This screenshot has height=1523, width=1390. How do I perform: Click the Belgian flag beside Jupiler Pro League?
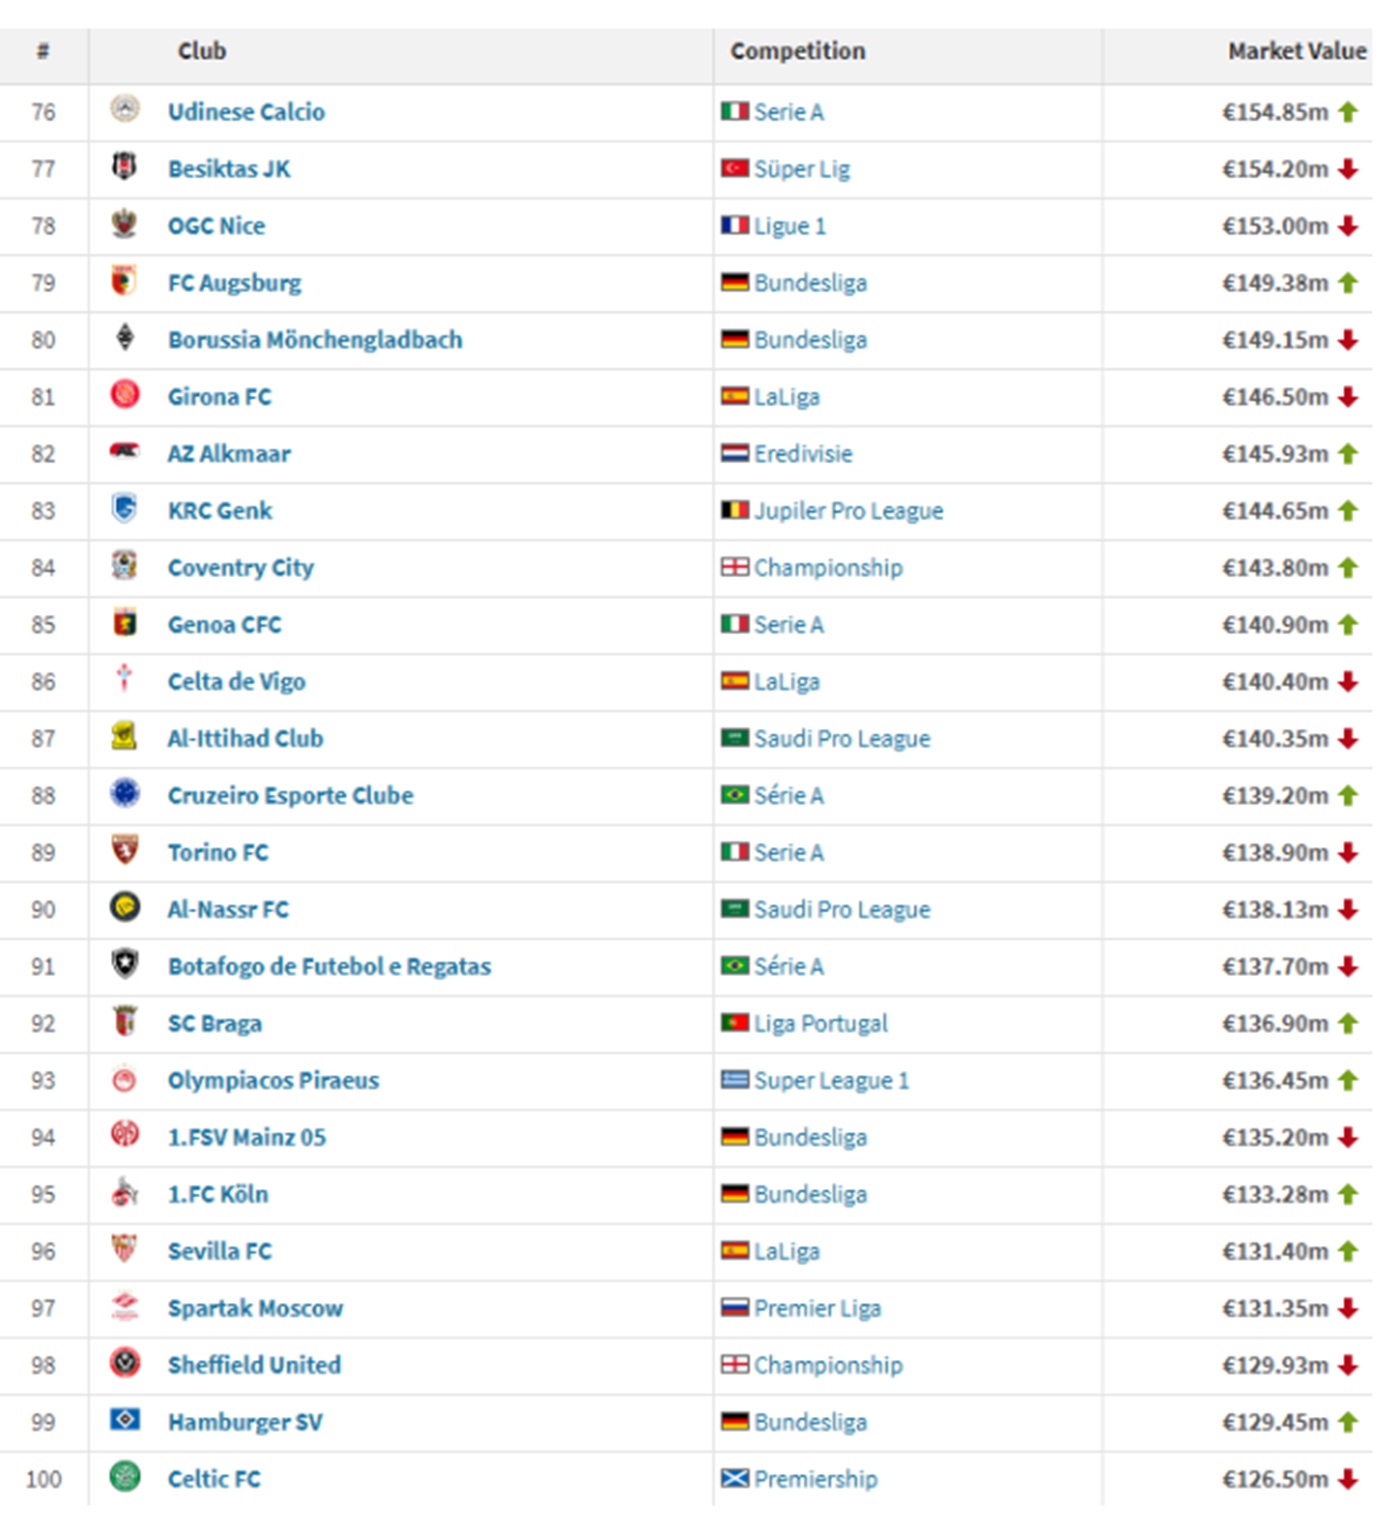[x=735, y=510]
